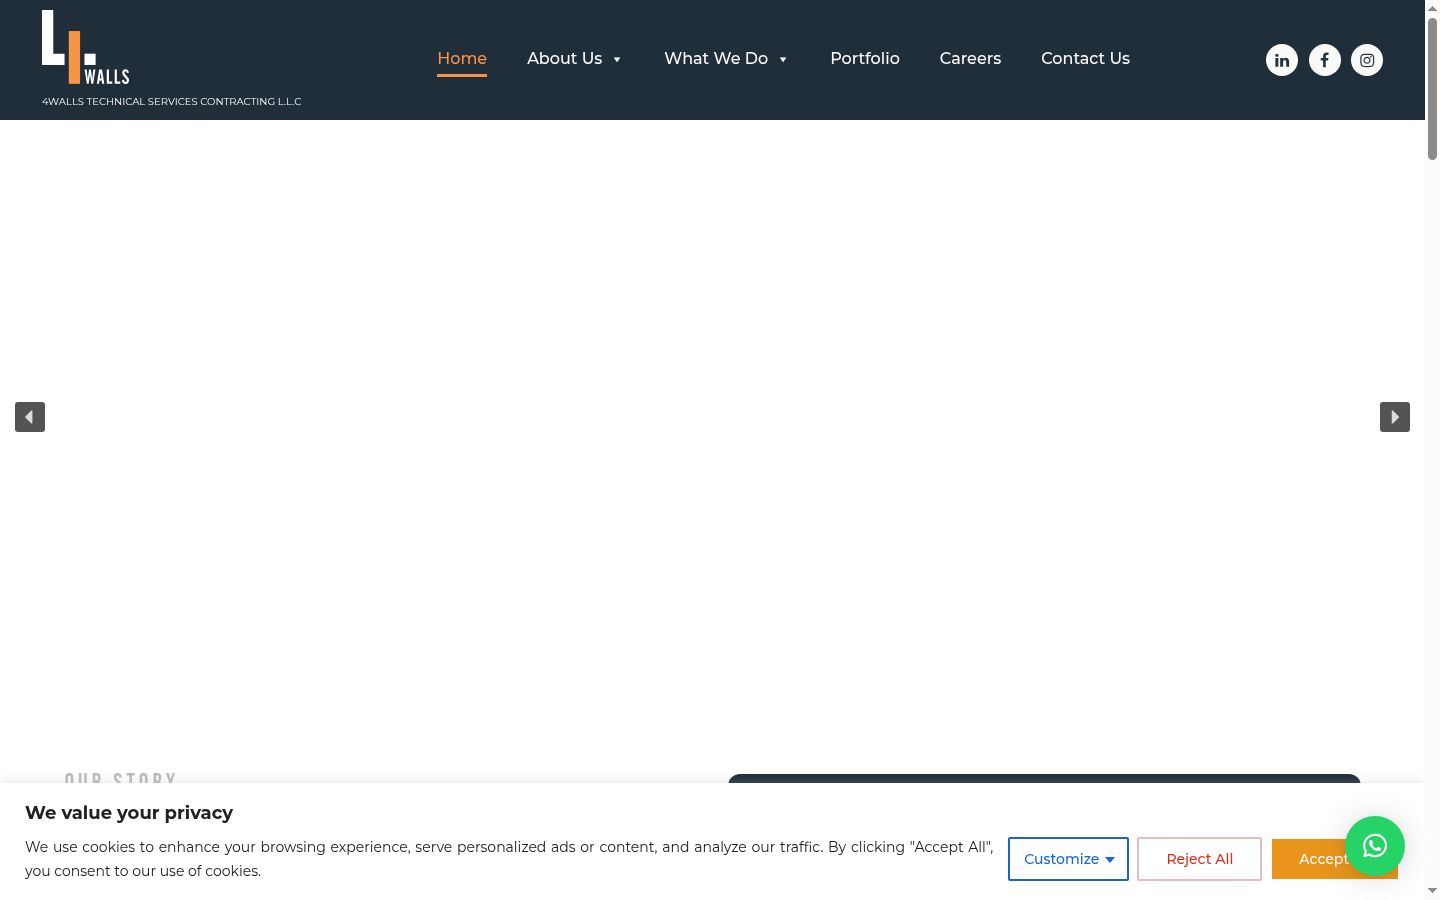Open the LinkedIn social icon
This screenshot has width=1440, height=900.
pos(1282,60)
